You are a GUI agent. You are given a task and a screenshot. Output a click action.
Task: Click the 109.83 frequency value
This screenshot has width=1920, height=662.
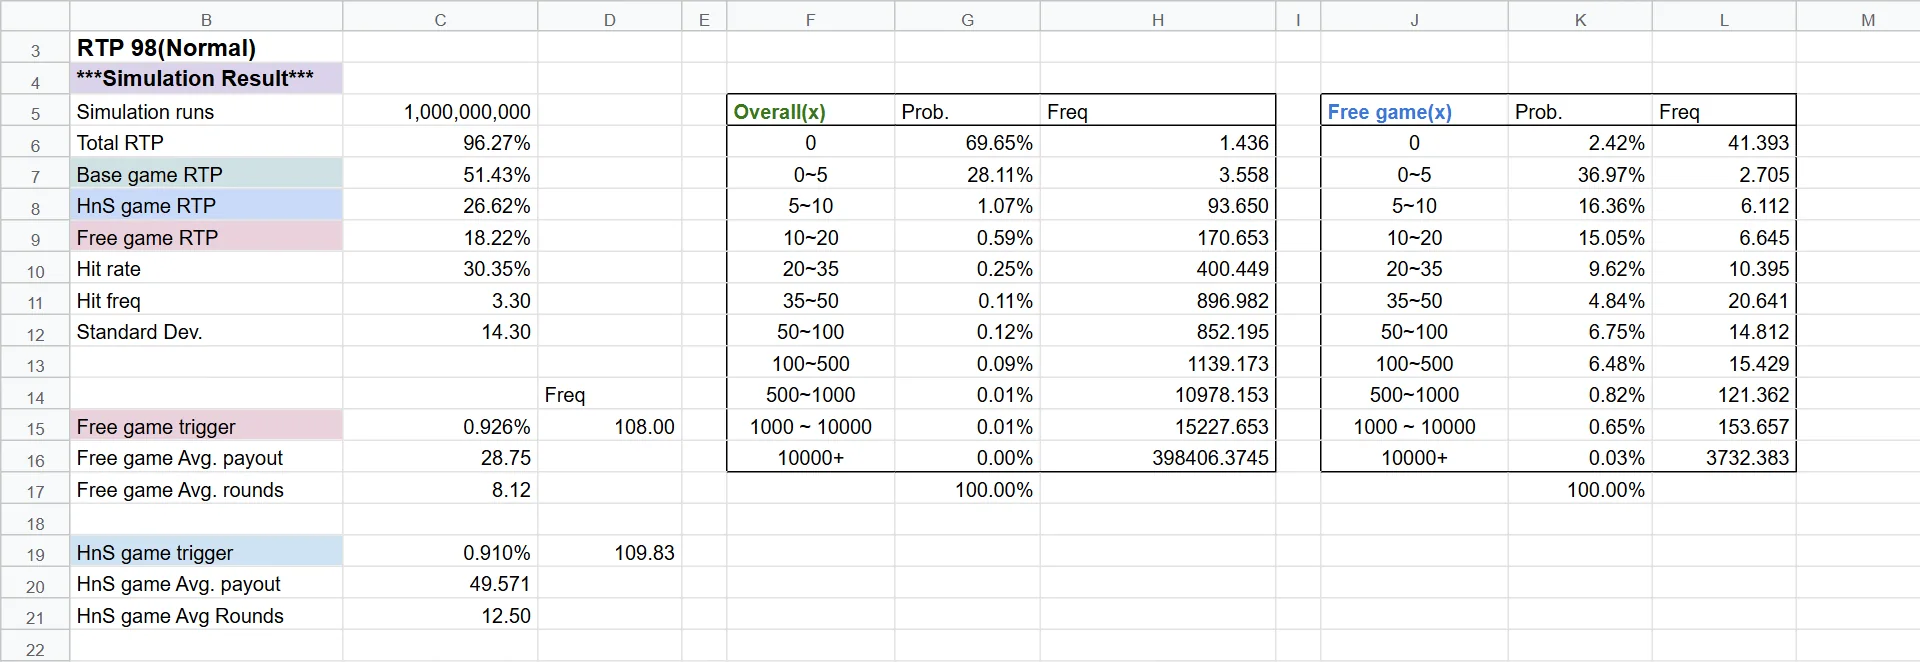[x=610, y=552]
